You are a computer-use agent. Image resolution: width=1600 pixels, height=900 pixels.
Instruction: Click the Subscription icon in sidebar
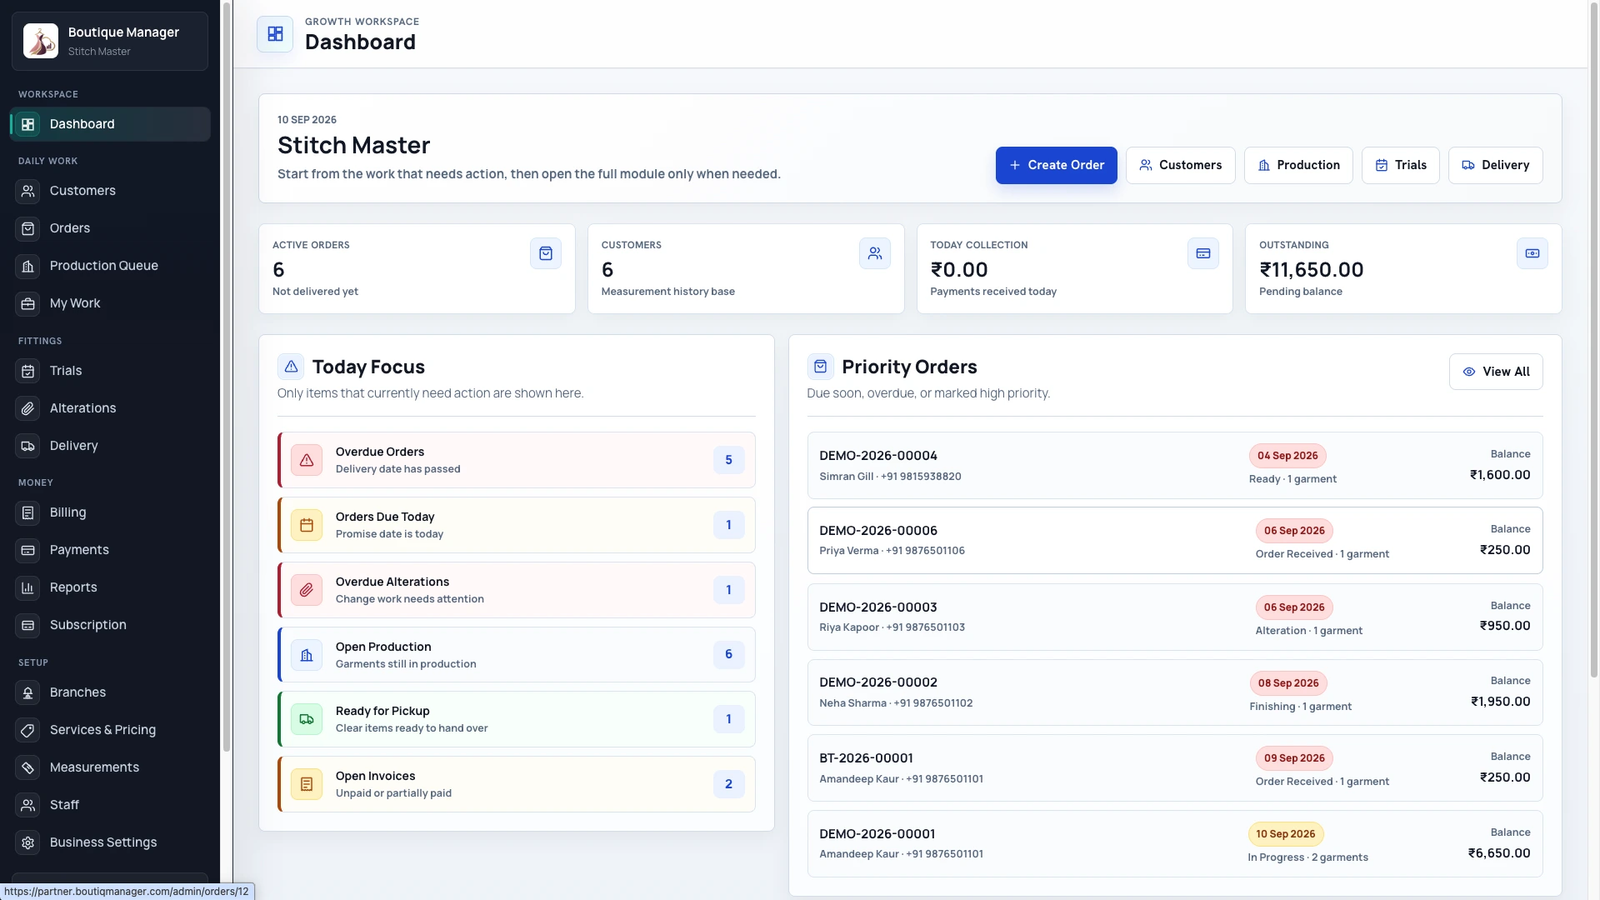28,625
